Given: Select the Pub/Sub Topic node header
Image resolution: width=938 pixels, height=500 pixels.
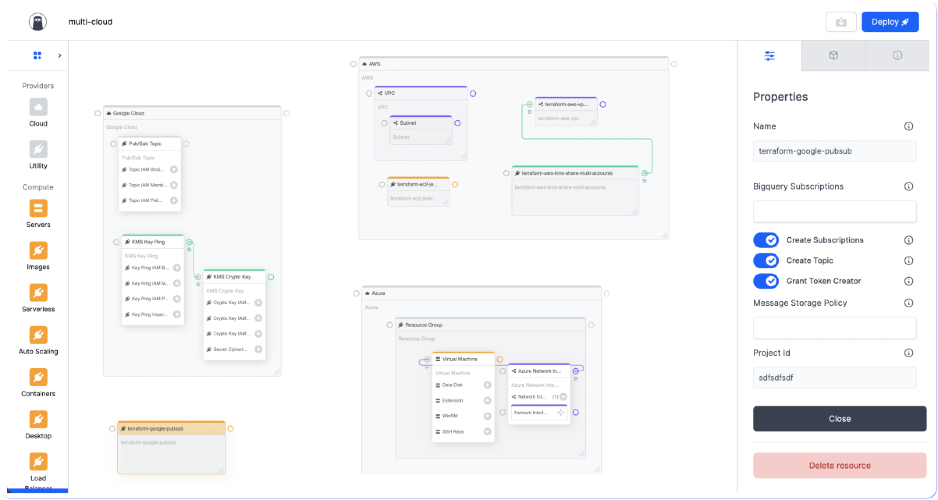Looking at the screenshot, I should tap(150, 144).
